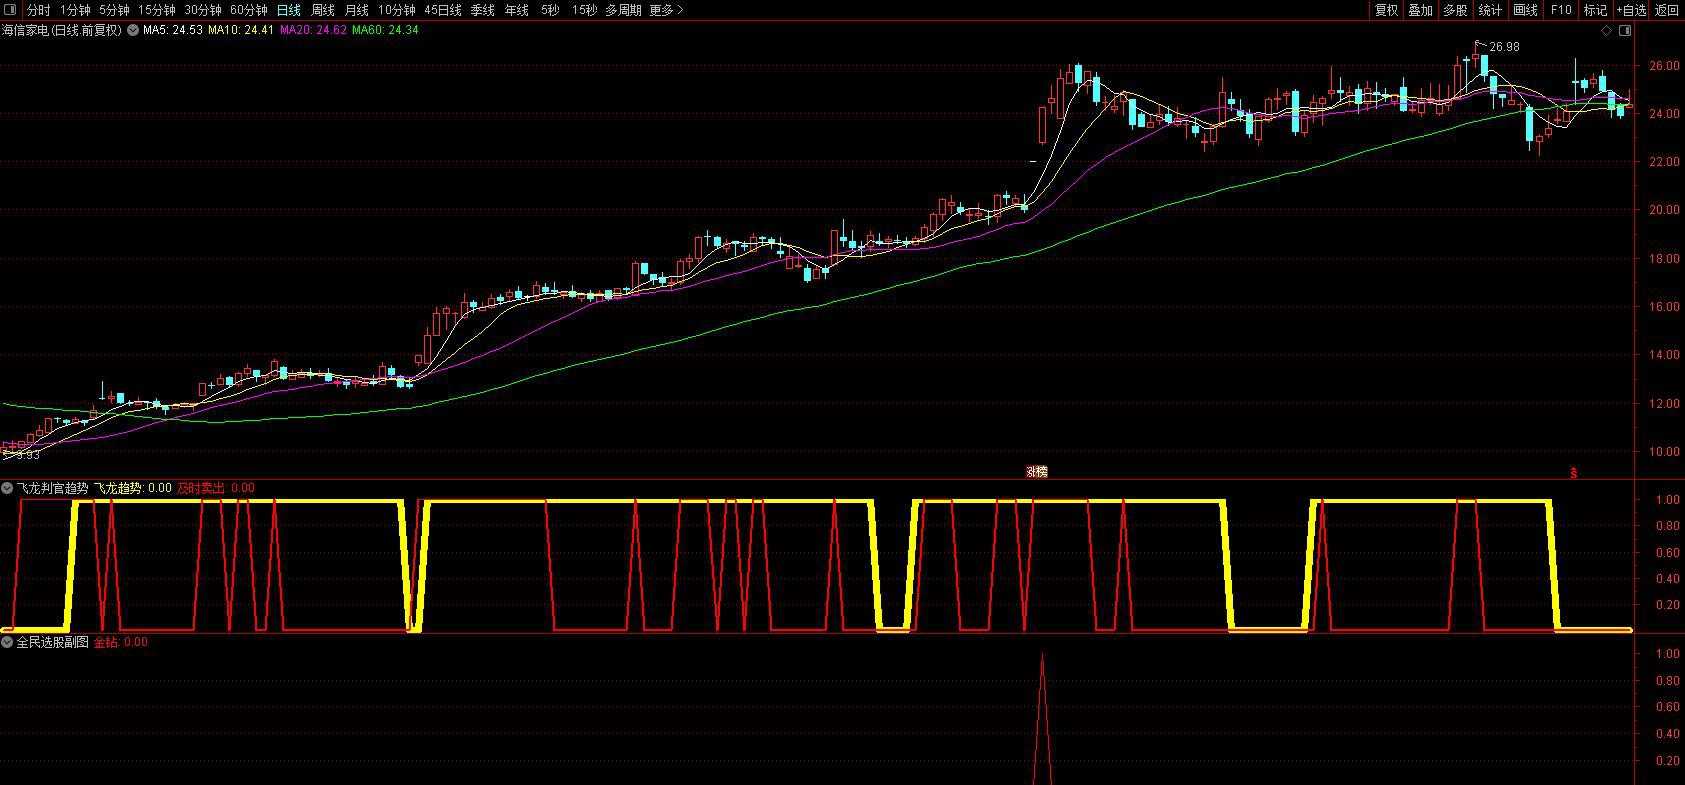Select the 30分钟 period tab
This screenshot has height=785, width=1685.
[x=202, y=10]
